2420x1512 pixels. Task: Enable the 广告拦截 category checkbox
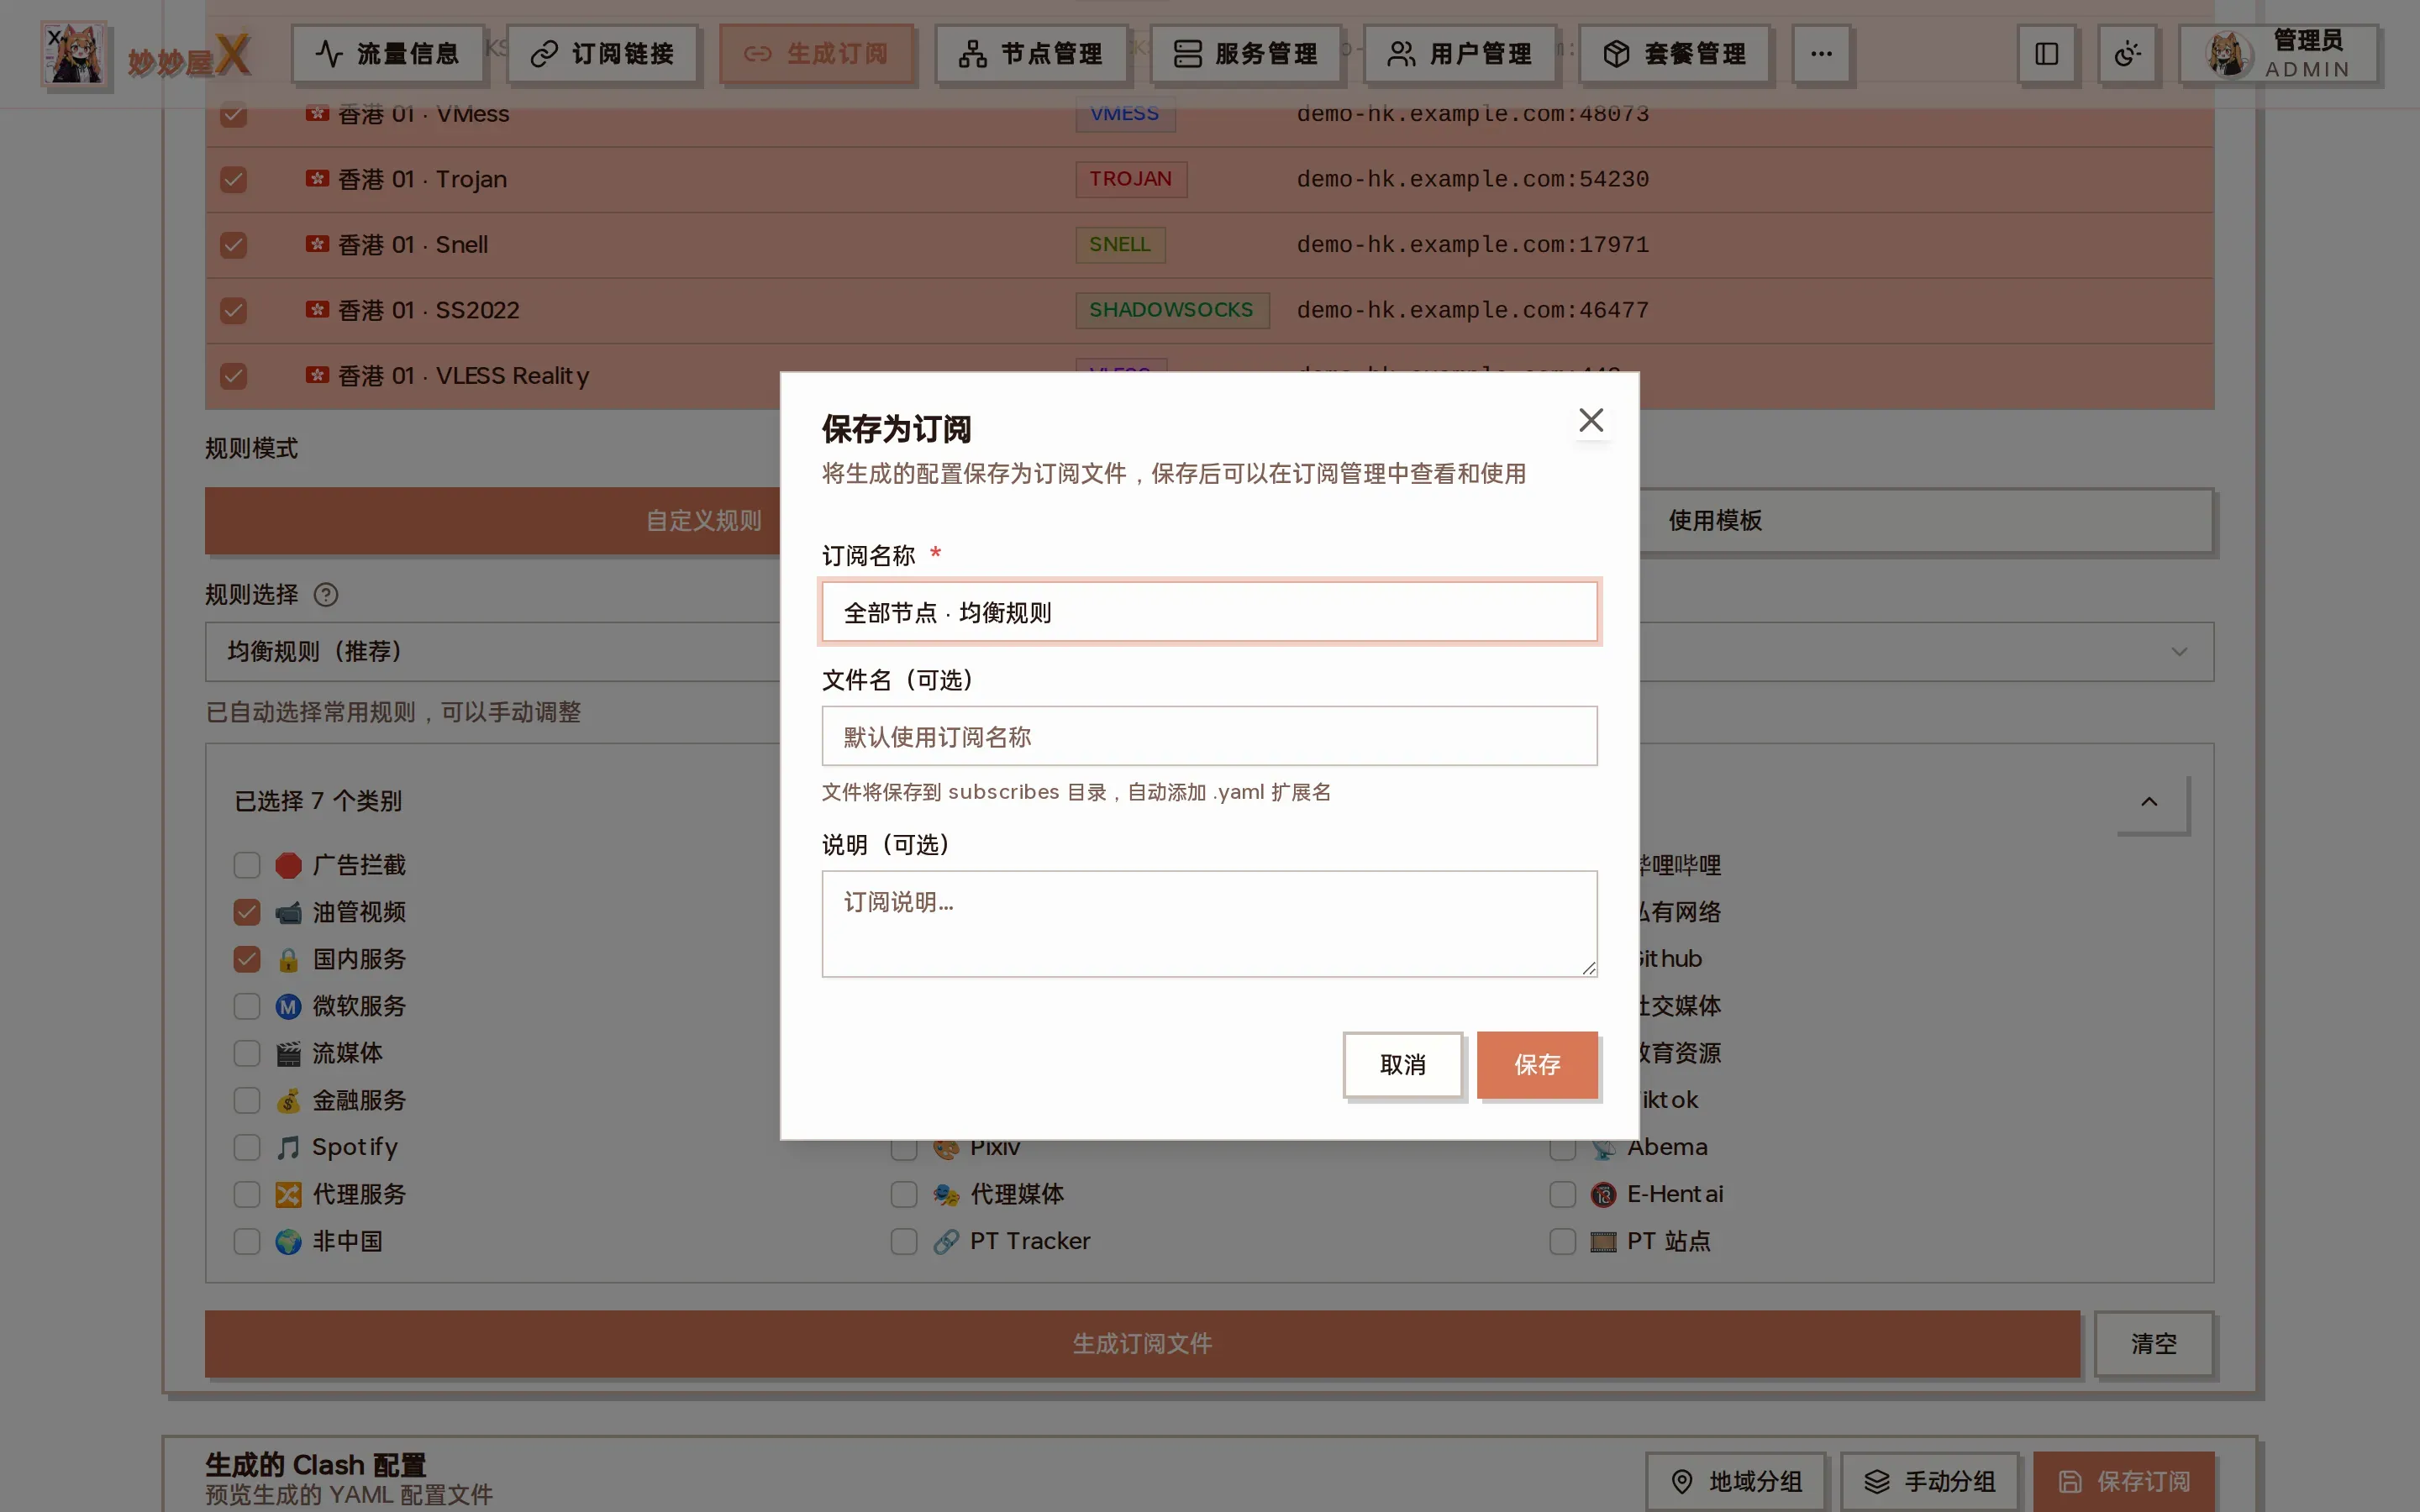click(247, 865)
